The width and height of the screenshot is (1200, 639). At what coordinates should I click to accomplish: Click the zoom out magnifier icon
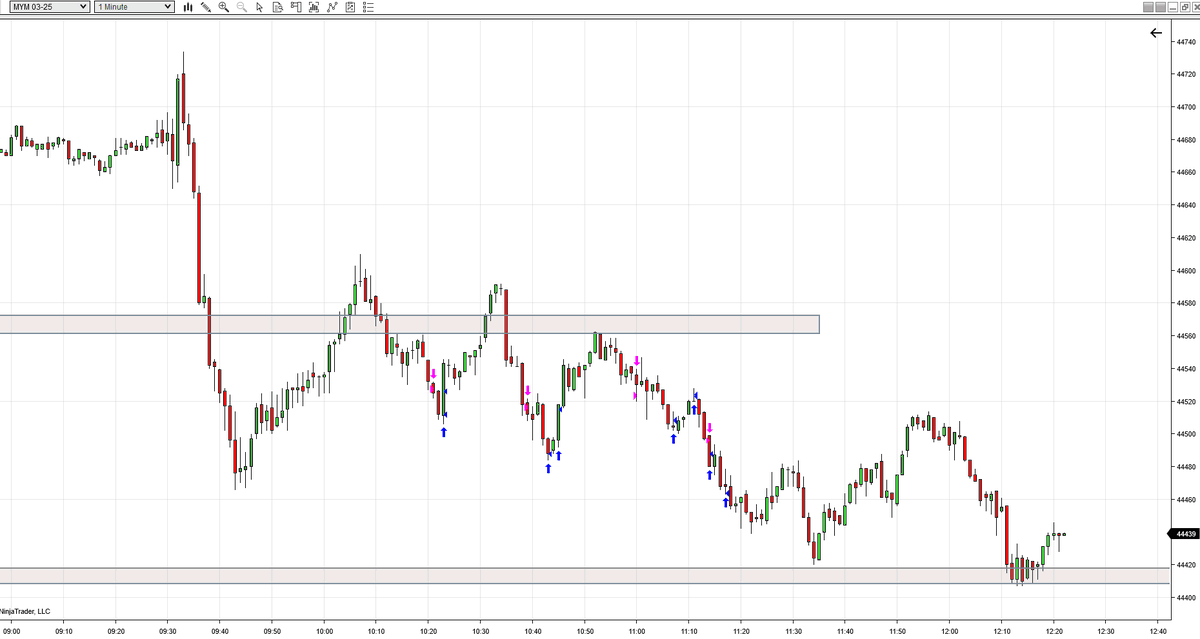click(241, 7)
